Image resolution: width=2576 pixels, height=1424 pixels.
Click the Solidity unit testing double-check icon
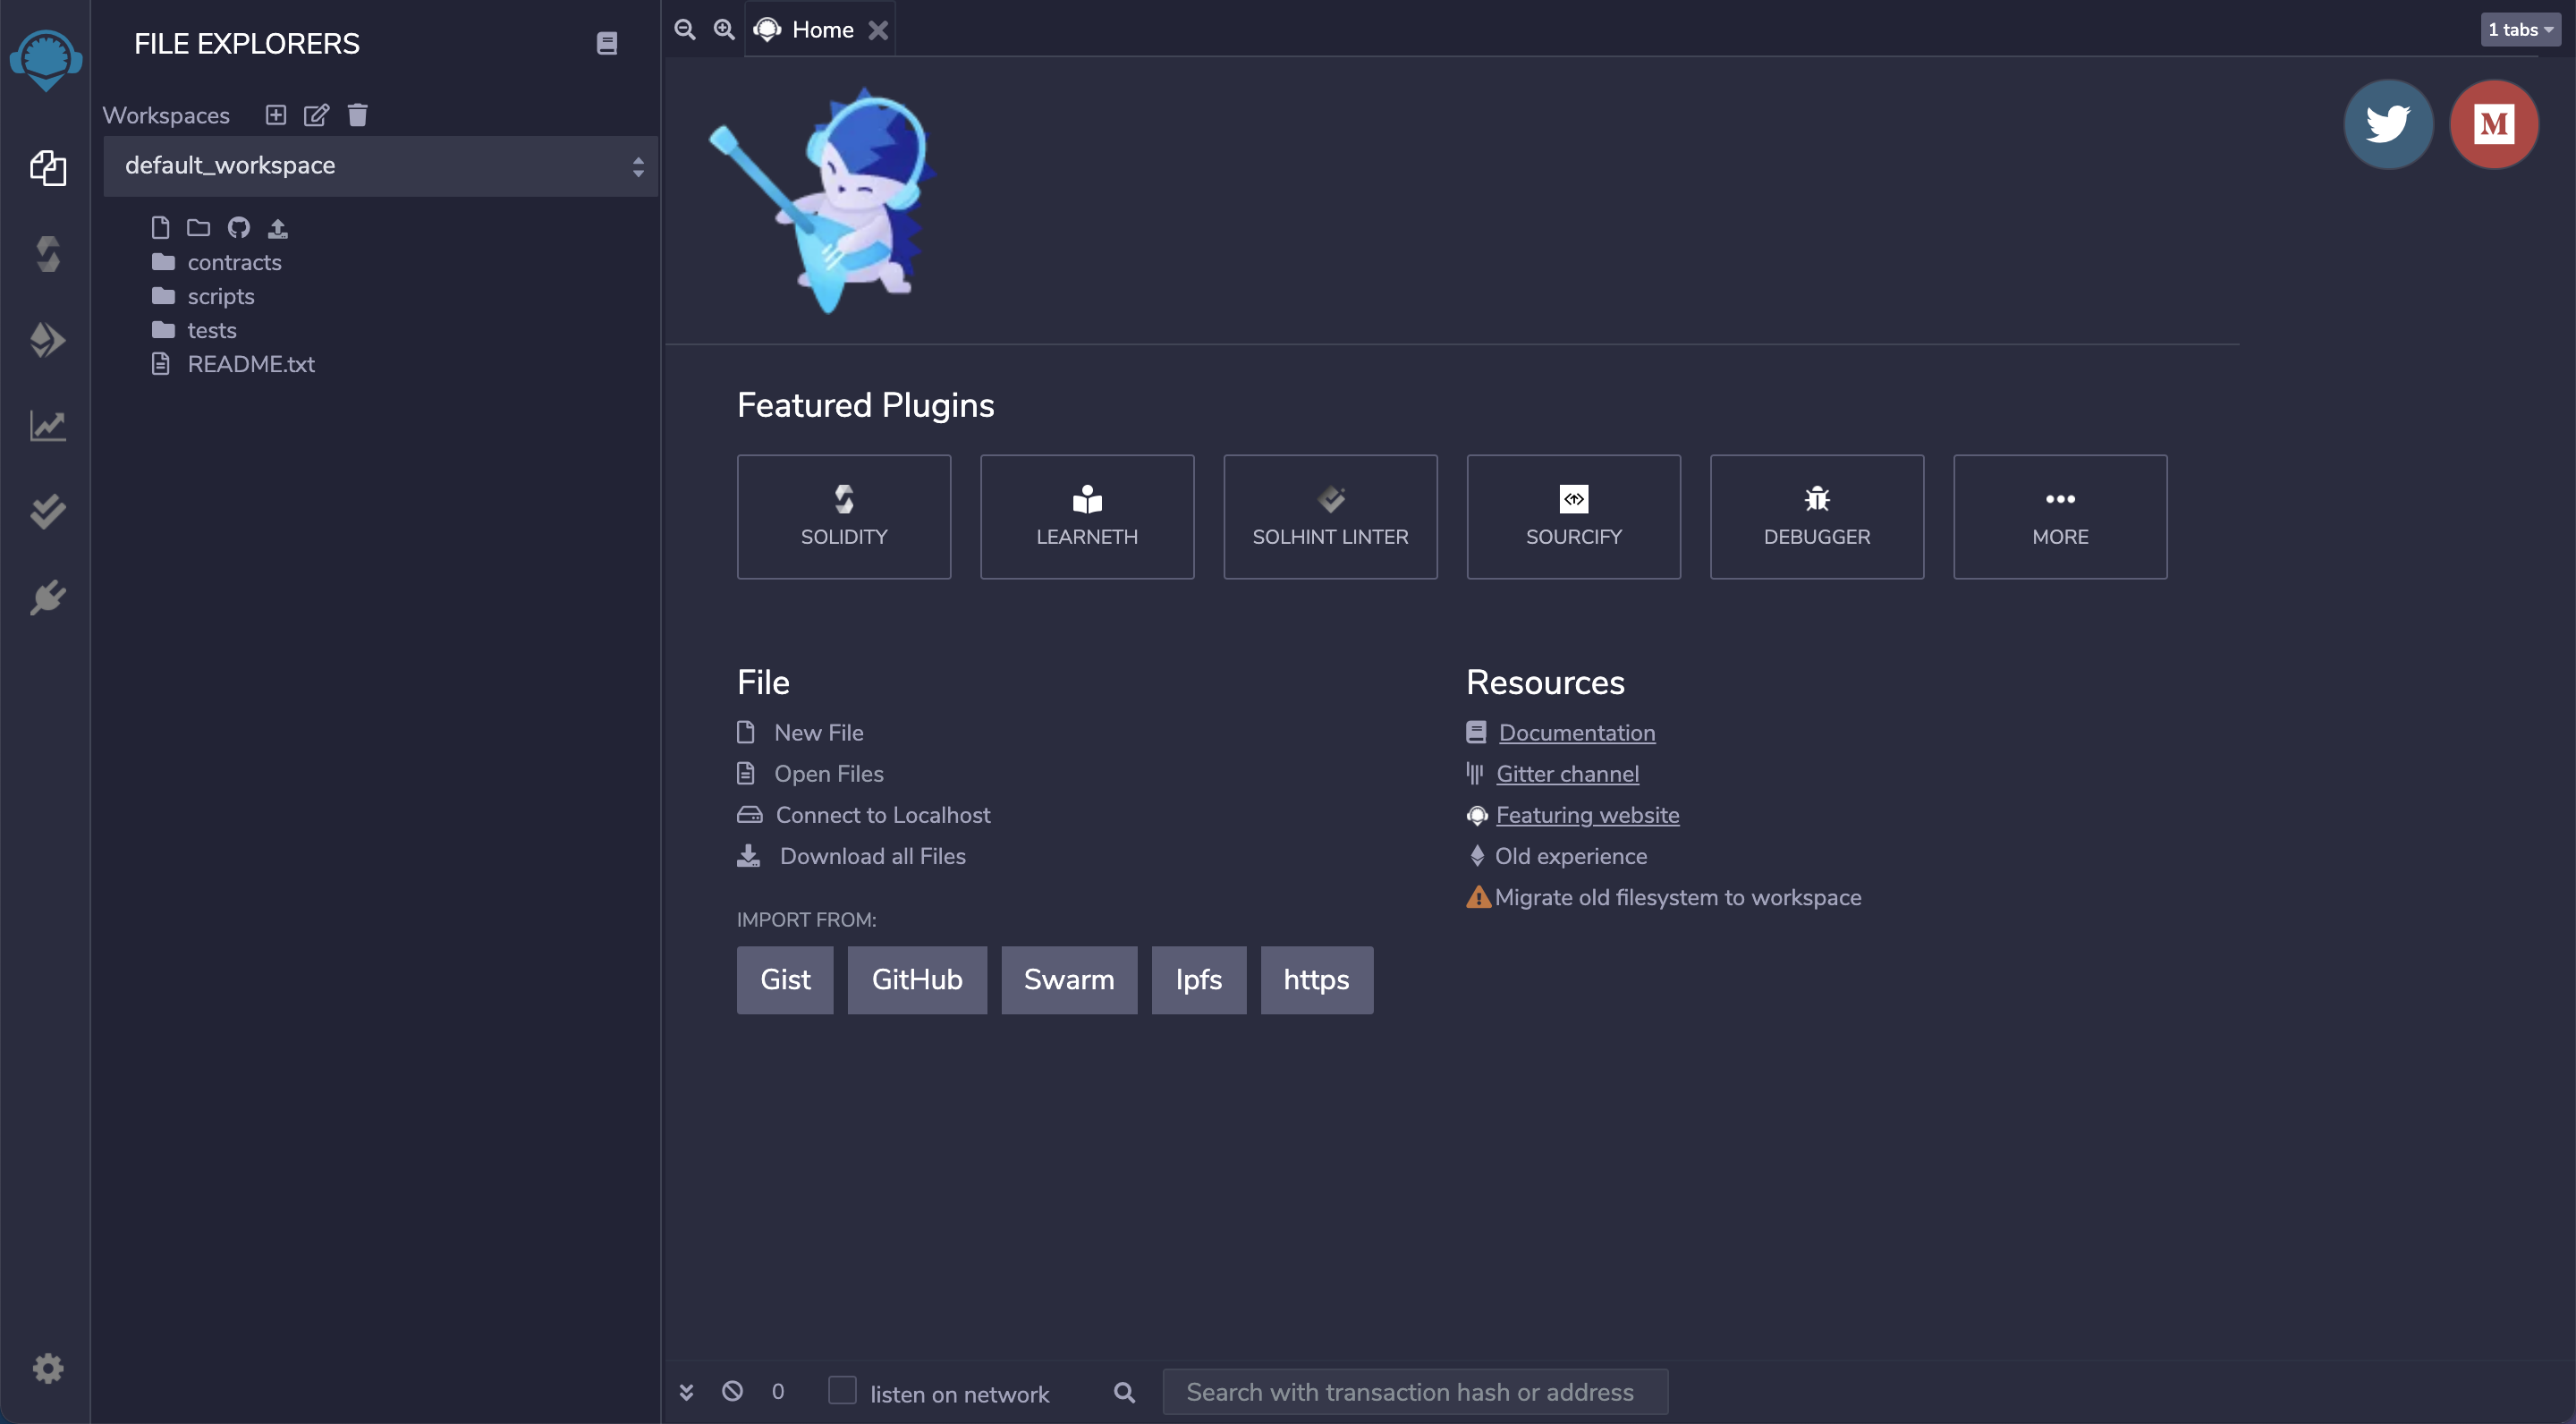click(x=47, y=512)
